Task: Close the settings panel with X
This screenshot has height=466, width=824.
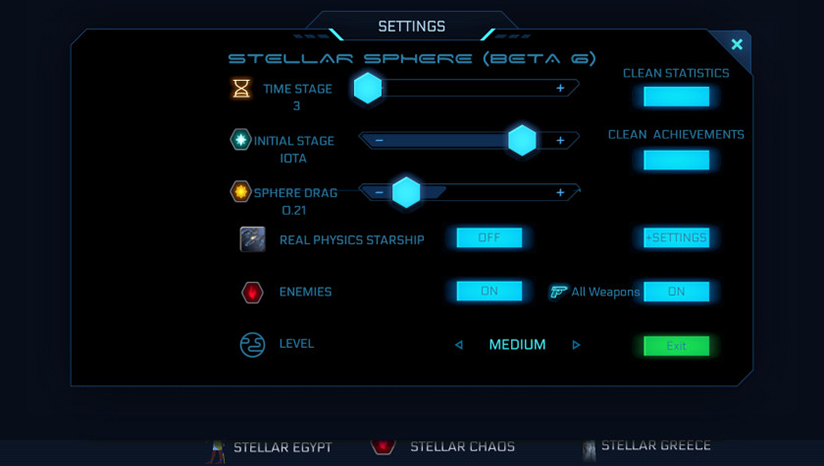Action: coord(737,45)
